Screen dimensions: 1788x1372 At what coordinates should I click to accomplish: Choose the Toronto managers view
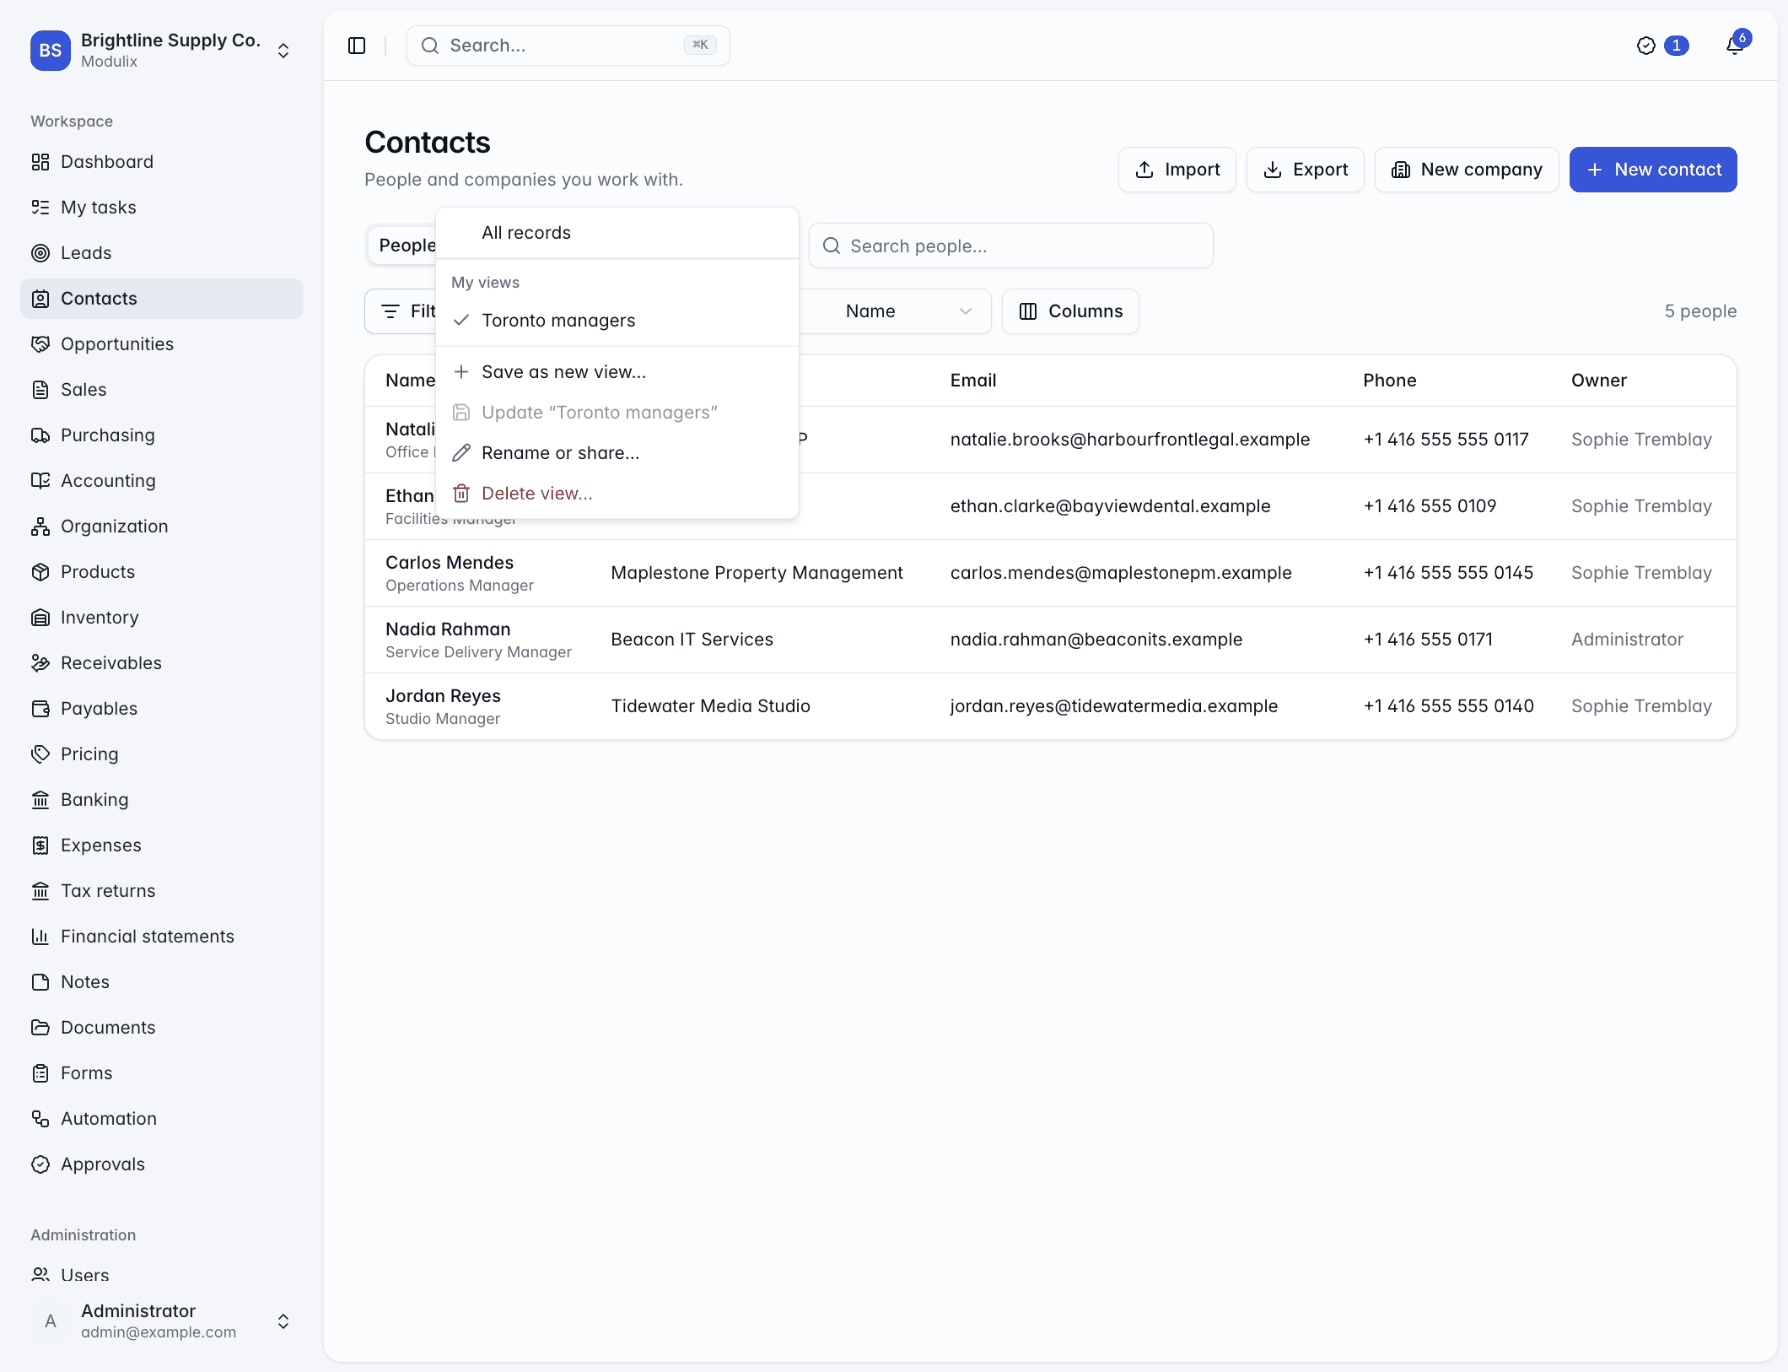tap(617, 320)
